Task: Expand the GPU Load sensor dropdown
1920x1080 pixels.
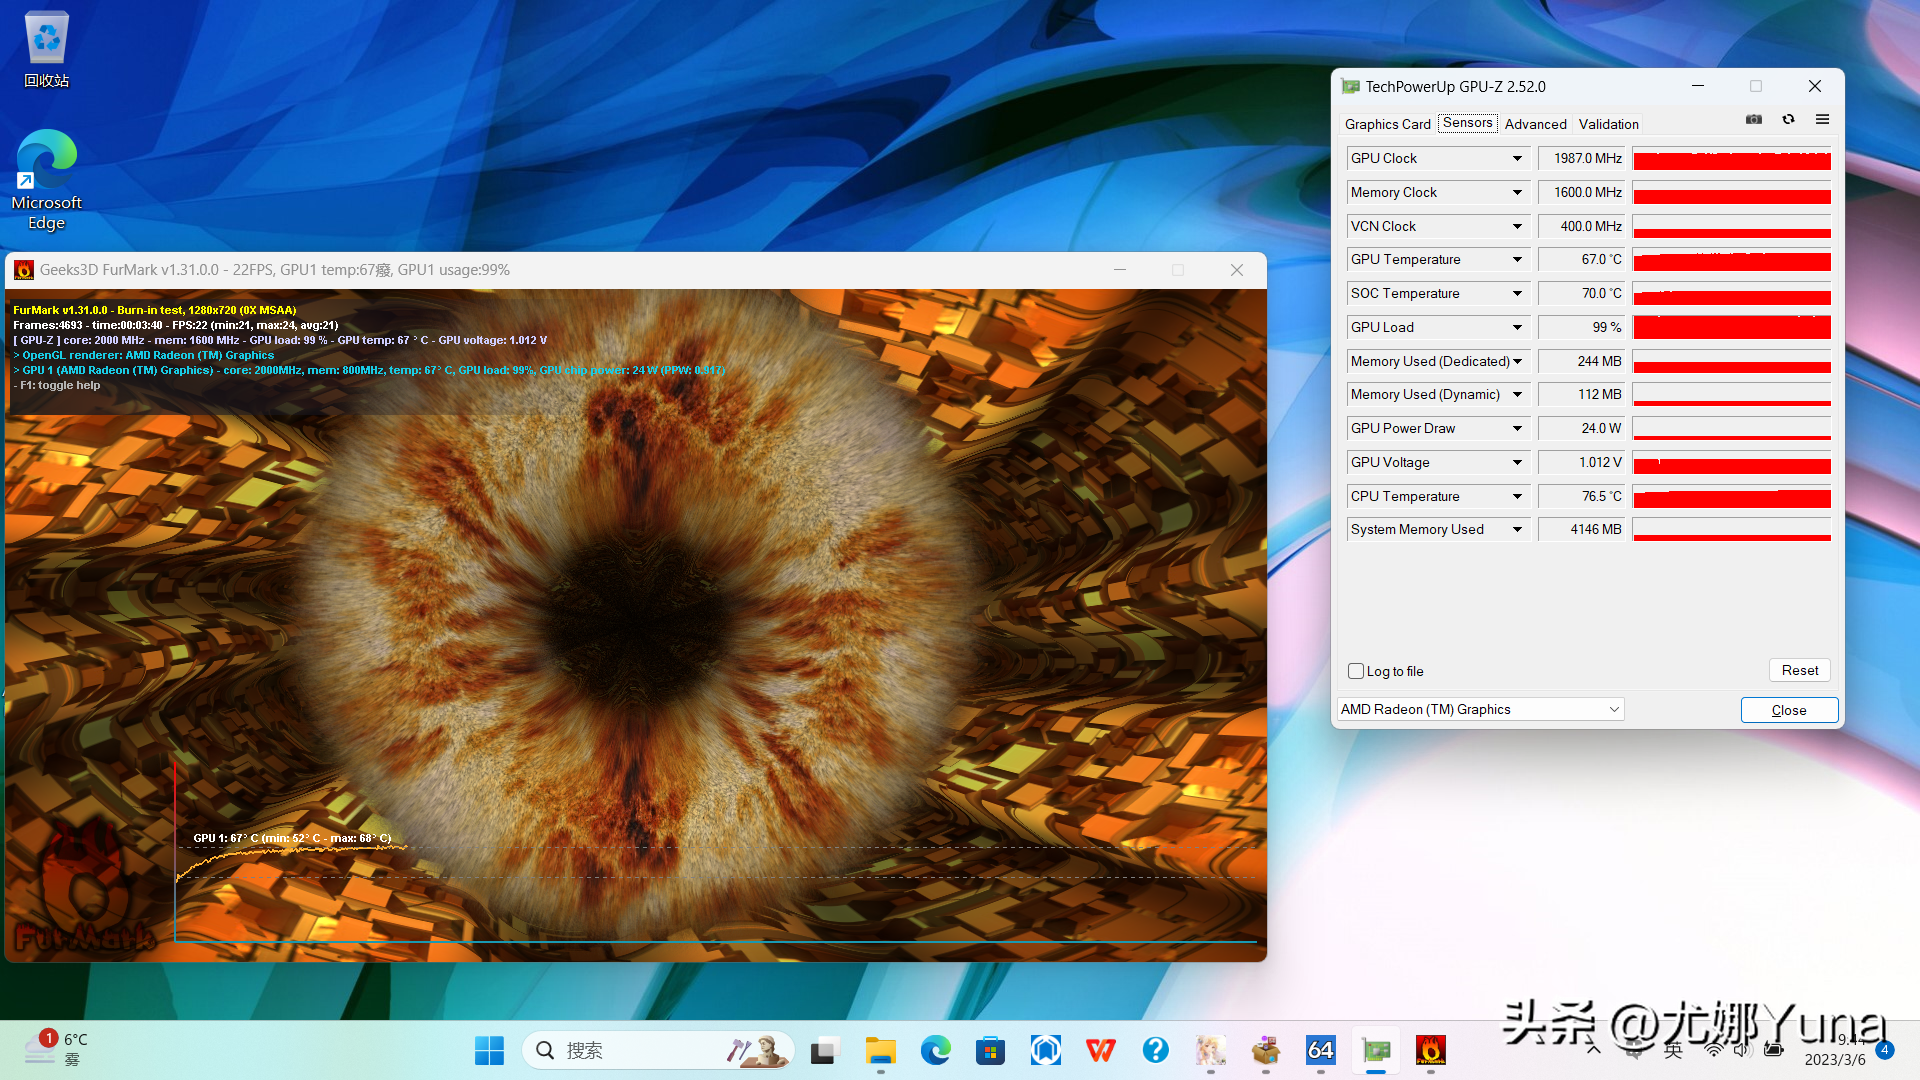Action: 1517,327
